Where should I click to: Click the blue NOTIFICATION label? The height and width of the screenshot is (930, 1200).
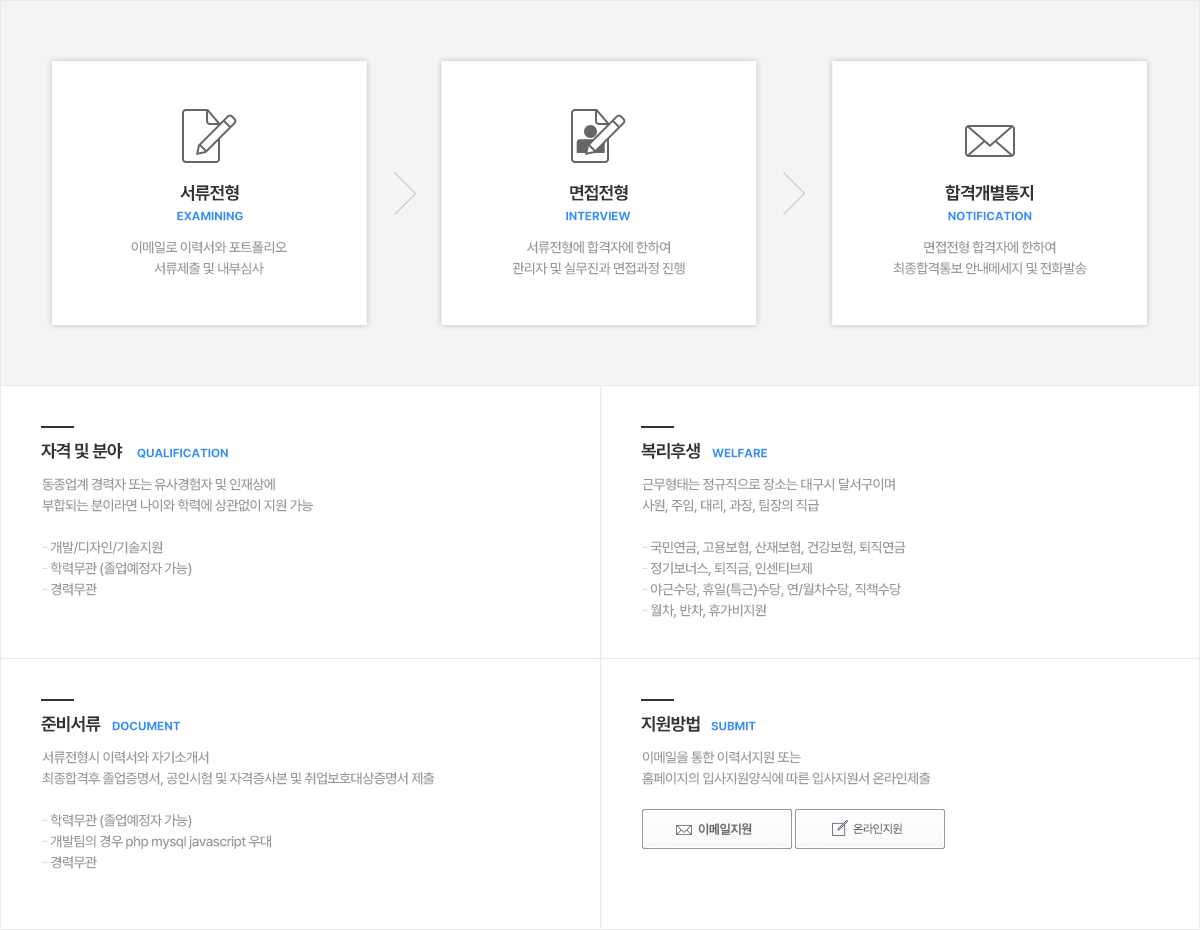989,216
